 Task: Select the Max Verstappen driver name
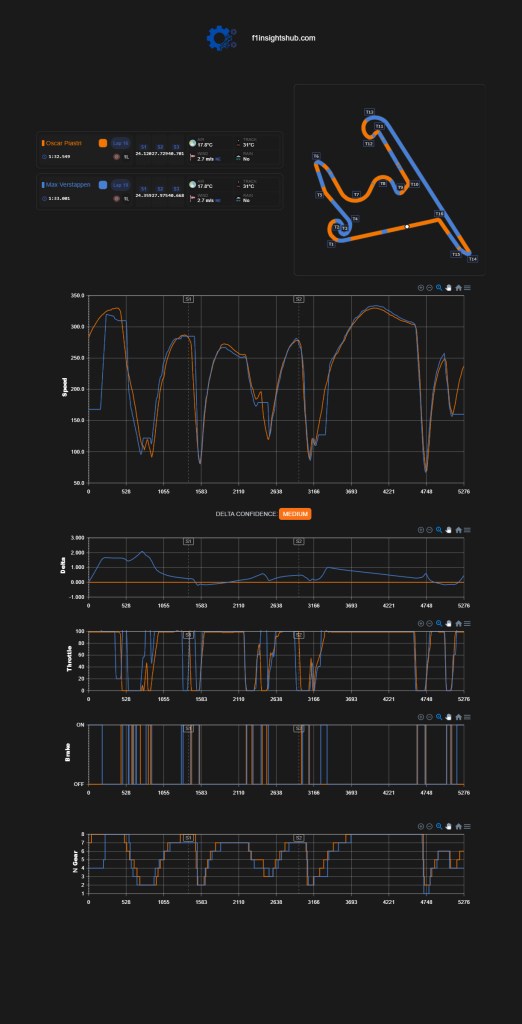coord(68,185)
